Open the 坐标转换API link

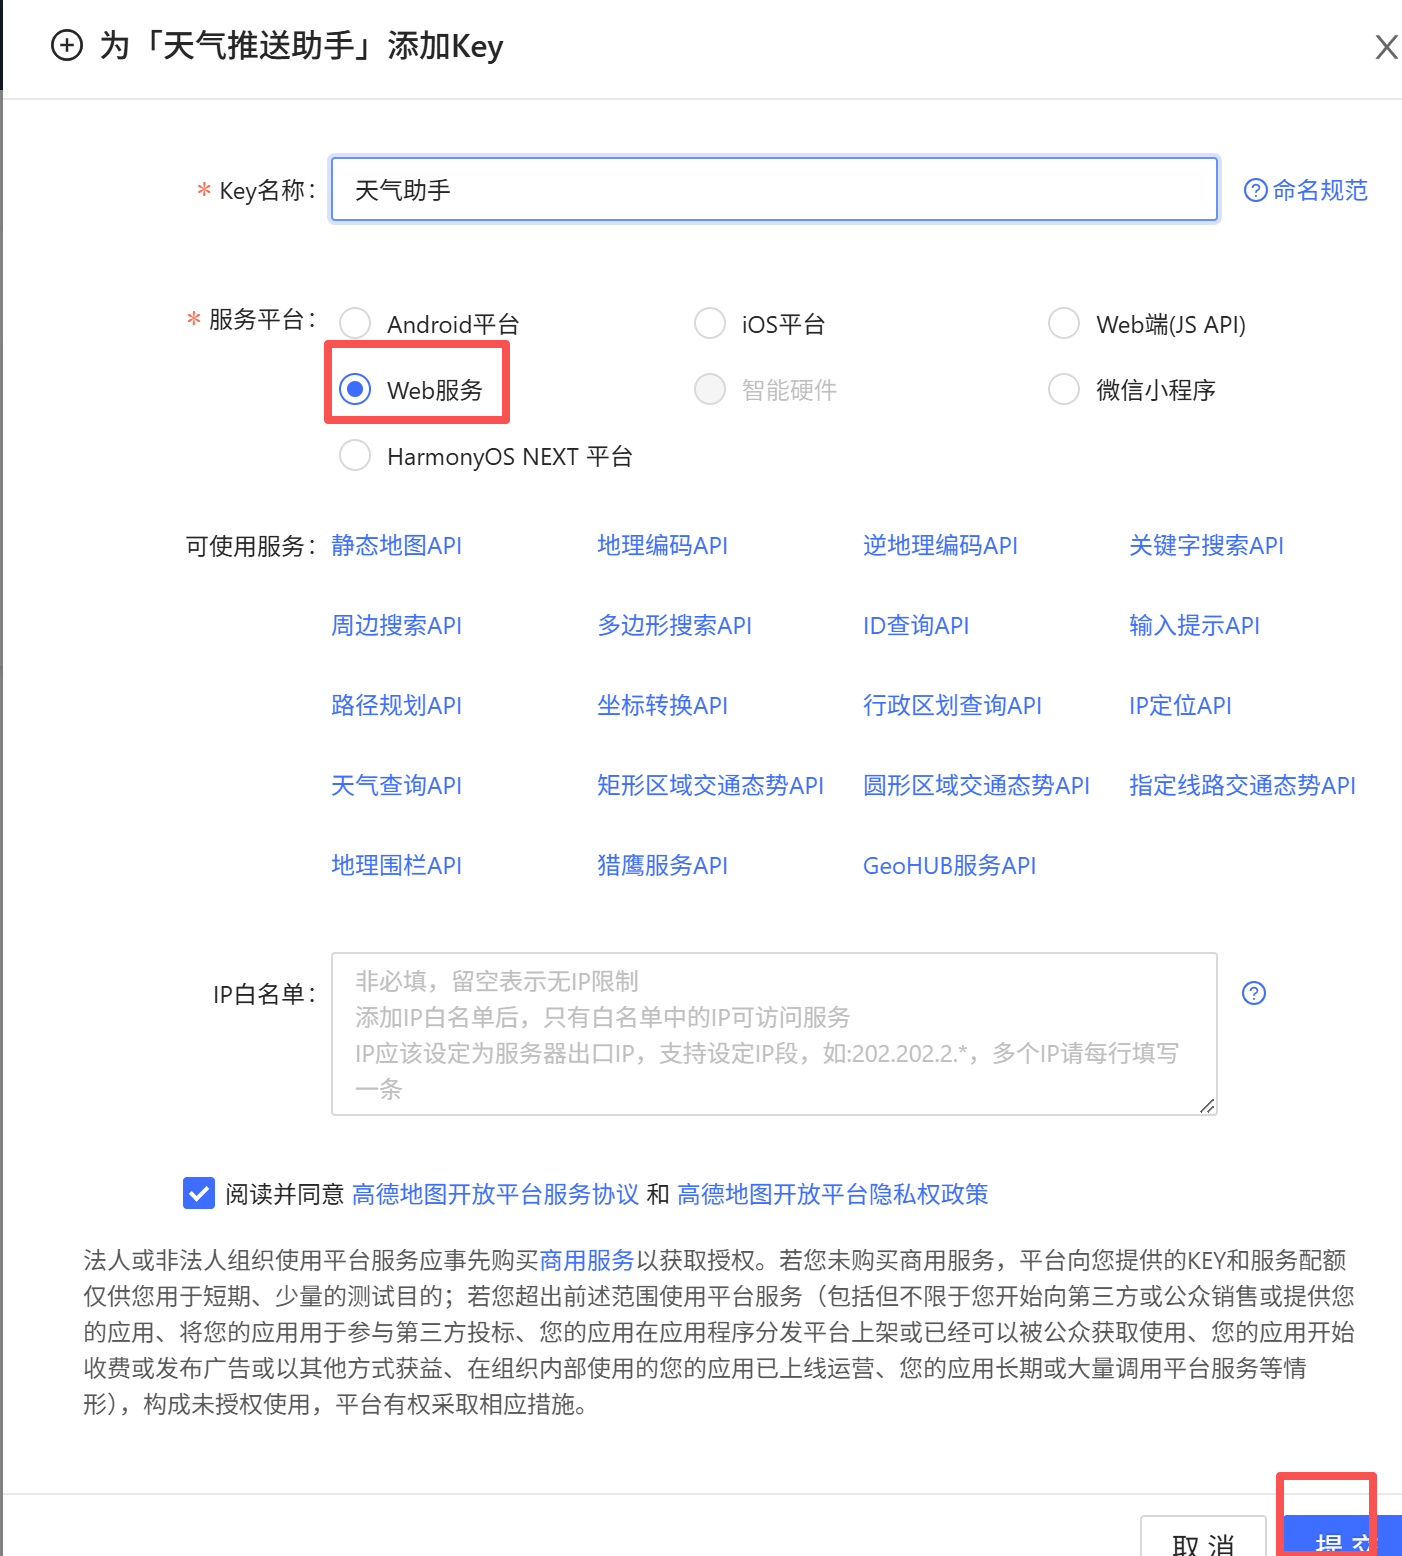click(662, 705)
